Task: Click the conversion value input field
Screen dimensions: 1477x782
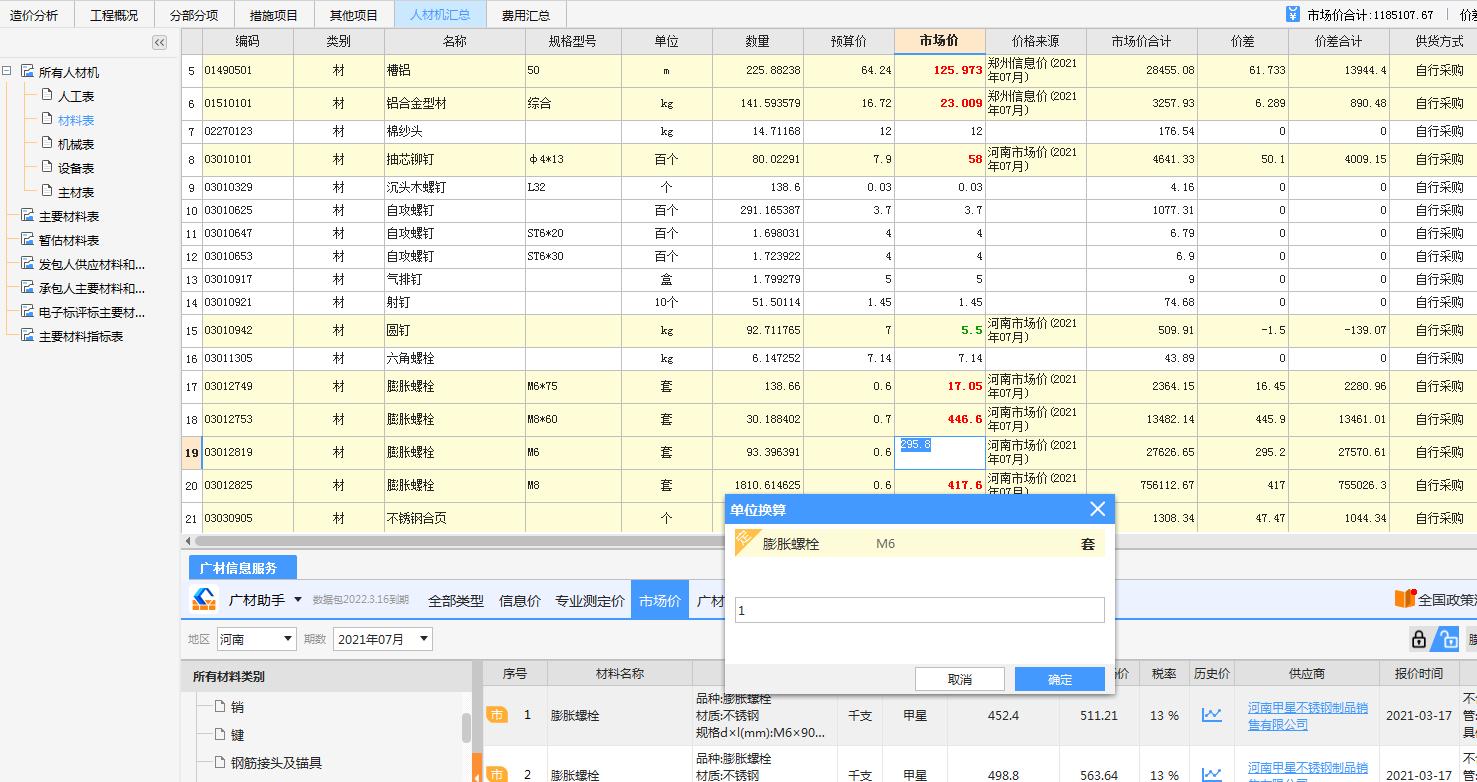Action: [919, 610]
